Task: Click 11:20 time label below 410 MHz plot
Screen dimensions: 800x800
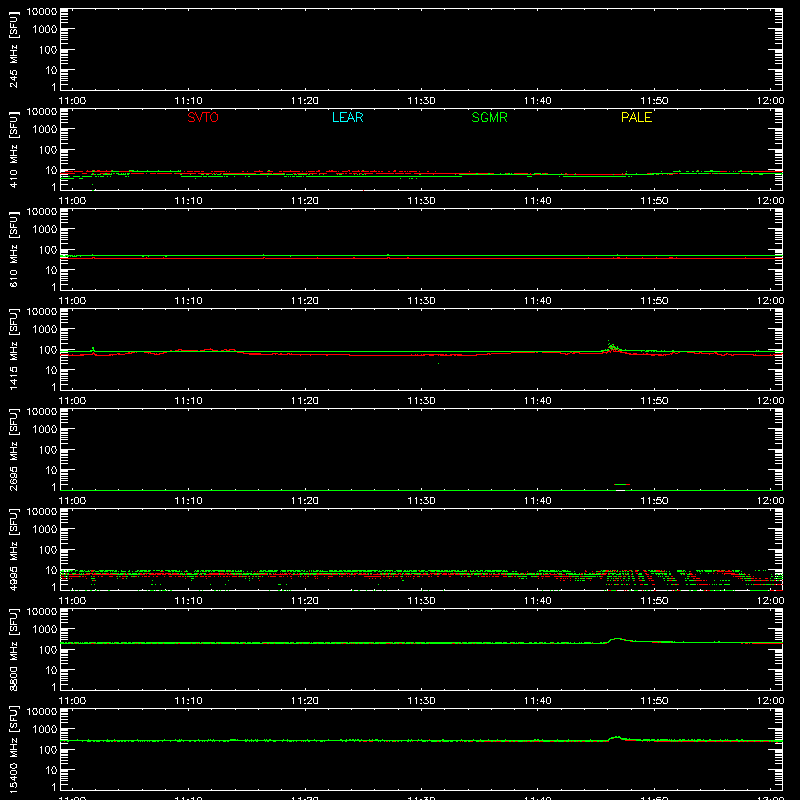Action: click(x=305, y=201)
